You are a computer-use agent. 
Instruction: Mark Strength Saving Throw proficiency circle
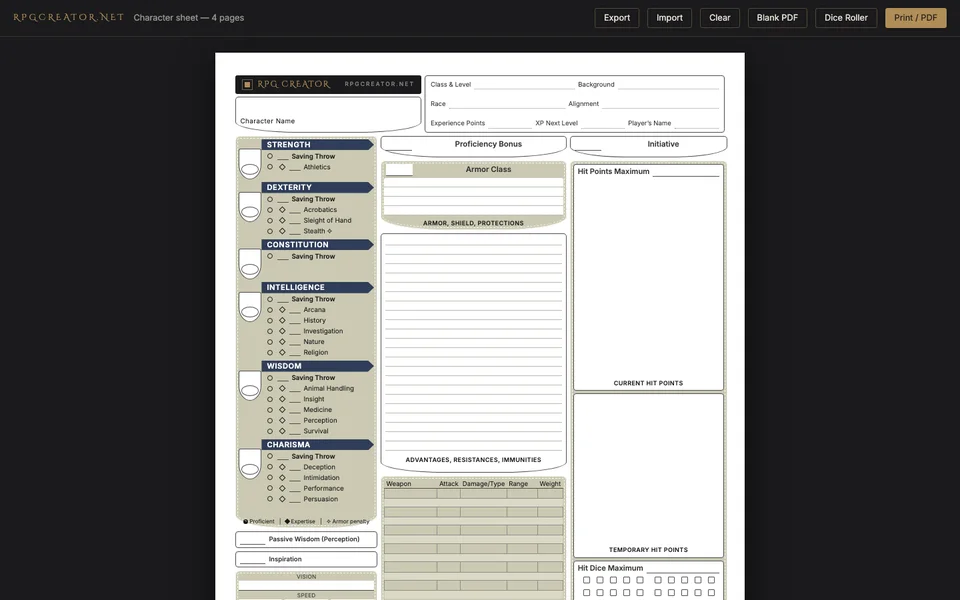[x=270, y=156]
